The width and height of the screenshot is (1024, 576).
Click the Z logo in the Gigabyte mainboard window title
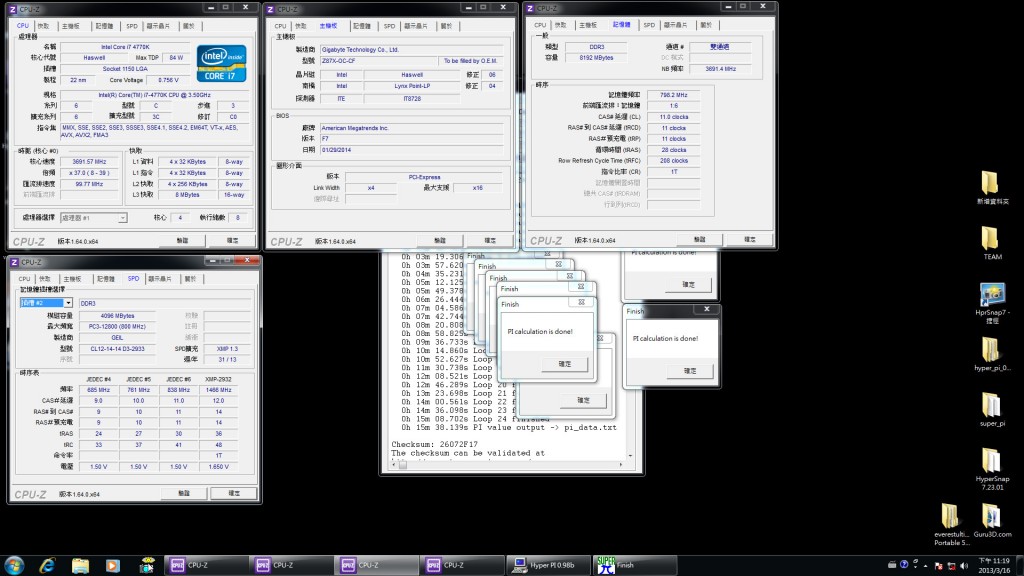pyautogui.click(x=270, y=9)
